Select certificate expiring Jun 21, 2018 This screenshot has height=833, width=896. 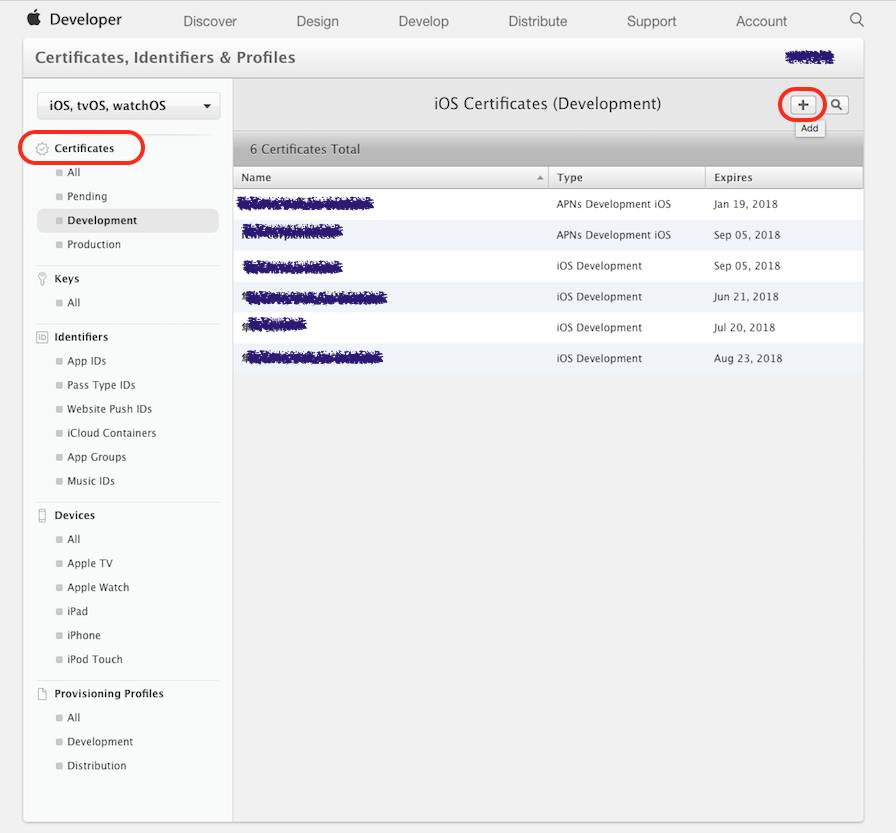(548, 297)
